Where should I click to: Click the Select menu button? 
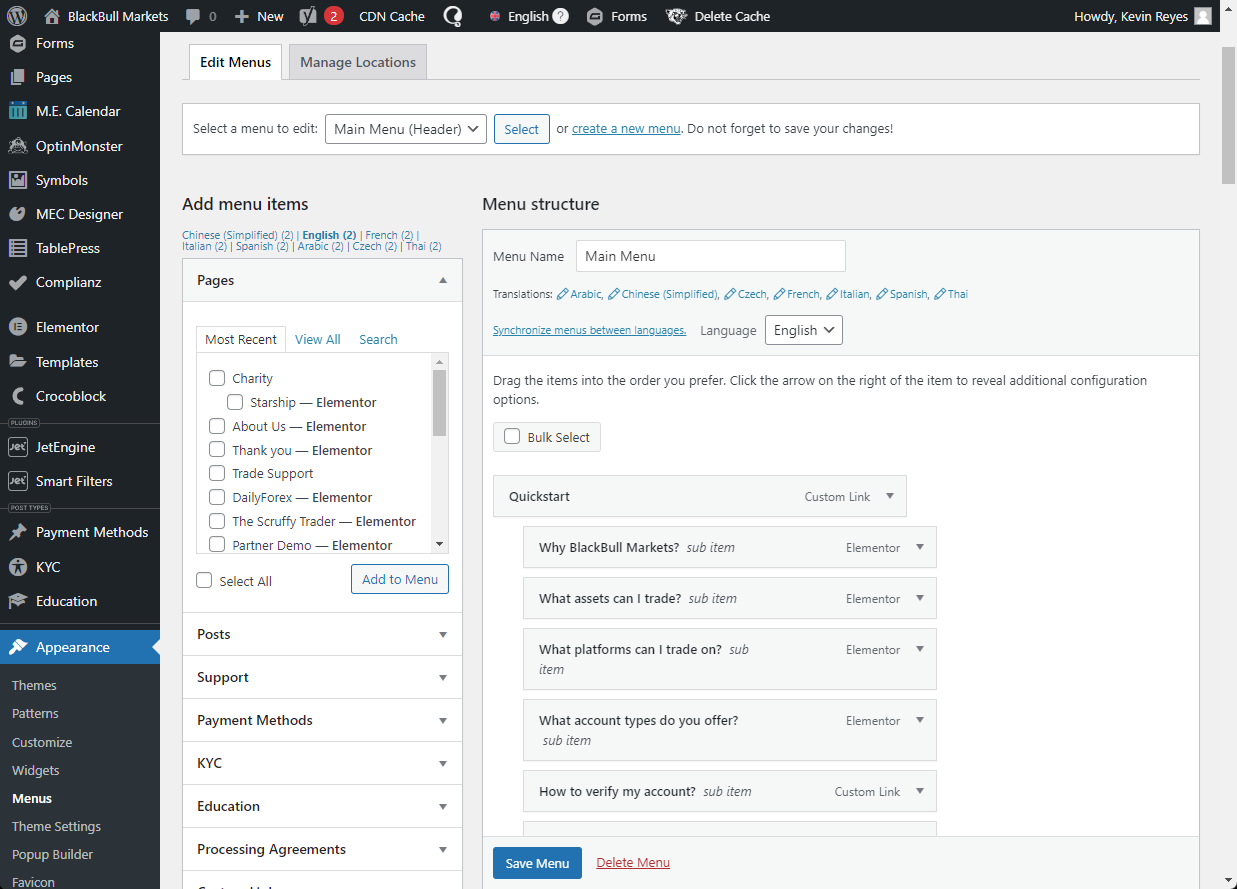pos(522,129)
